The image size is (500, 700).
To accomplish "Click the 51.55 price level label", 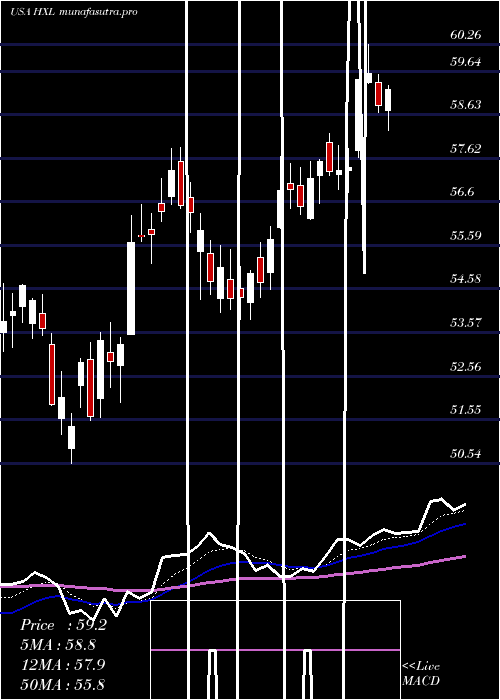I will pos(466,410).
